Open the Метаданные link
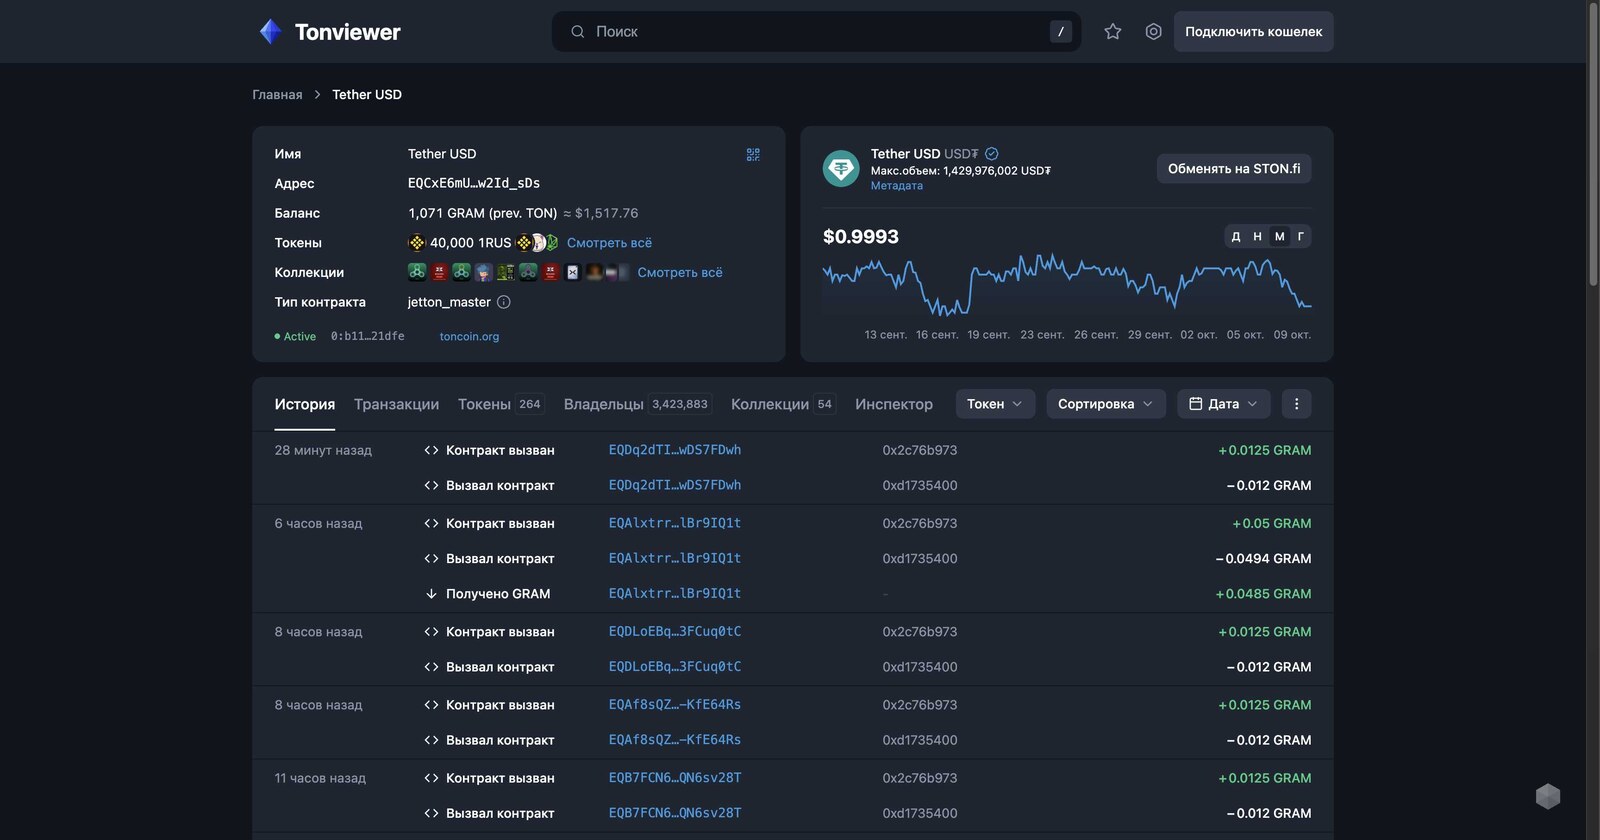The image size is (1600, 840). pyautogui.click(x=897, y=186)
